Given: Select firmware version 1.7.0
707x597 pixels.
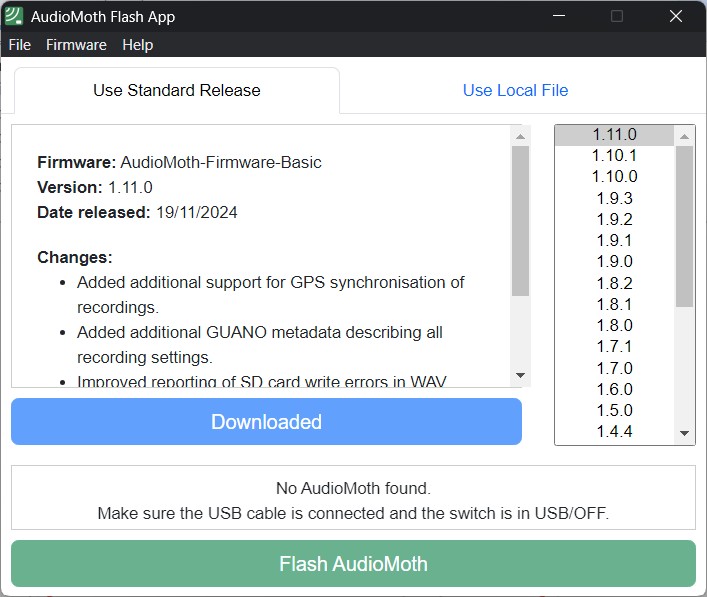Looking at the screenshot, I should point(615,368).
